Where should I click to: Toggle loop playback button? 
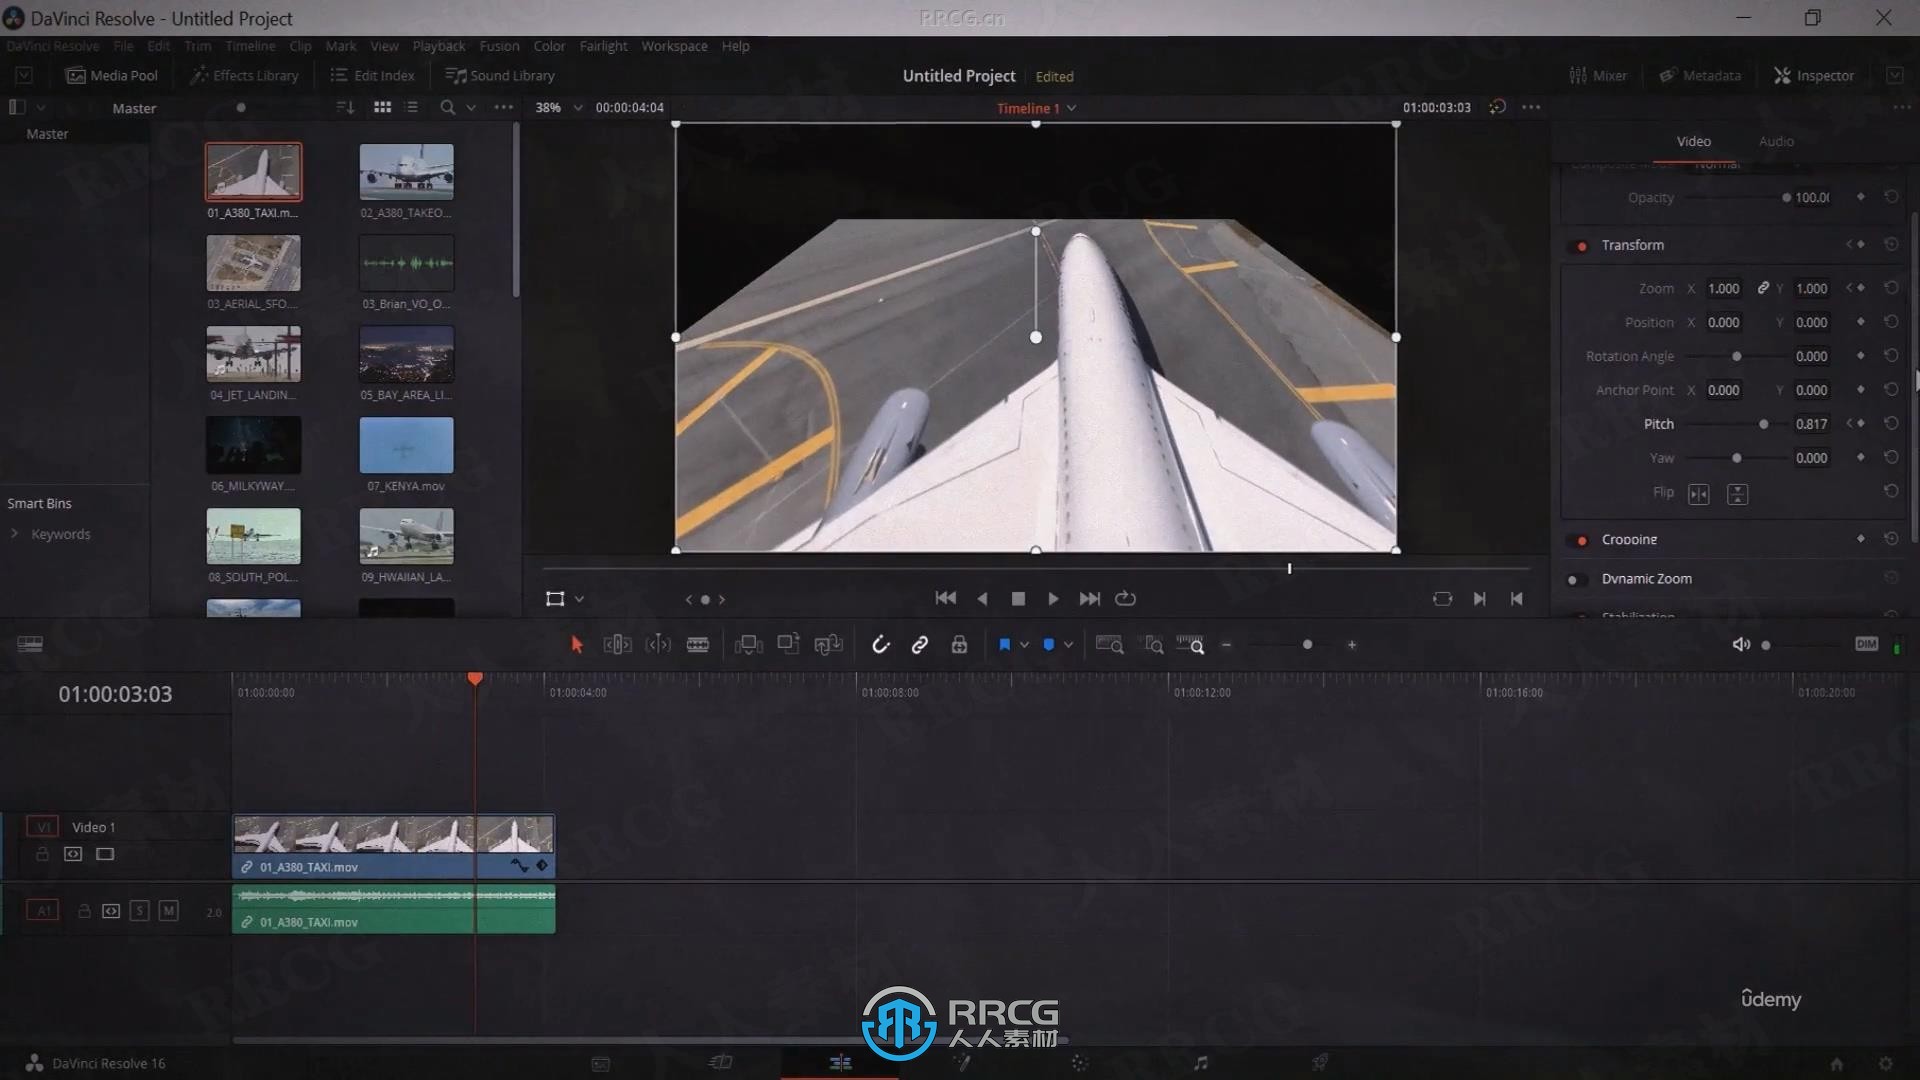[x=1125, y=598]
